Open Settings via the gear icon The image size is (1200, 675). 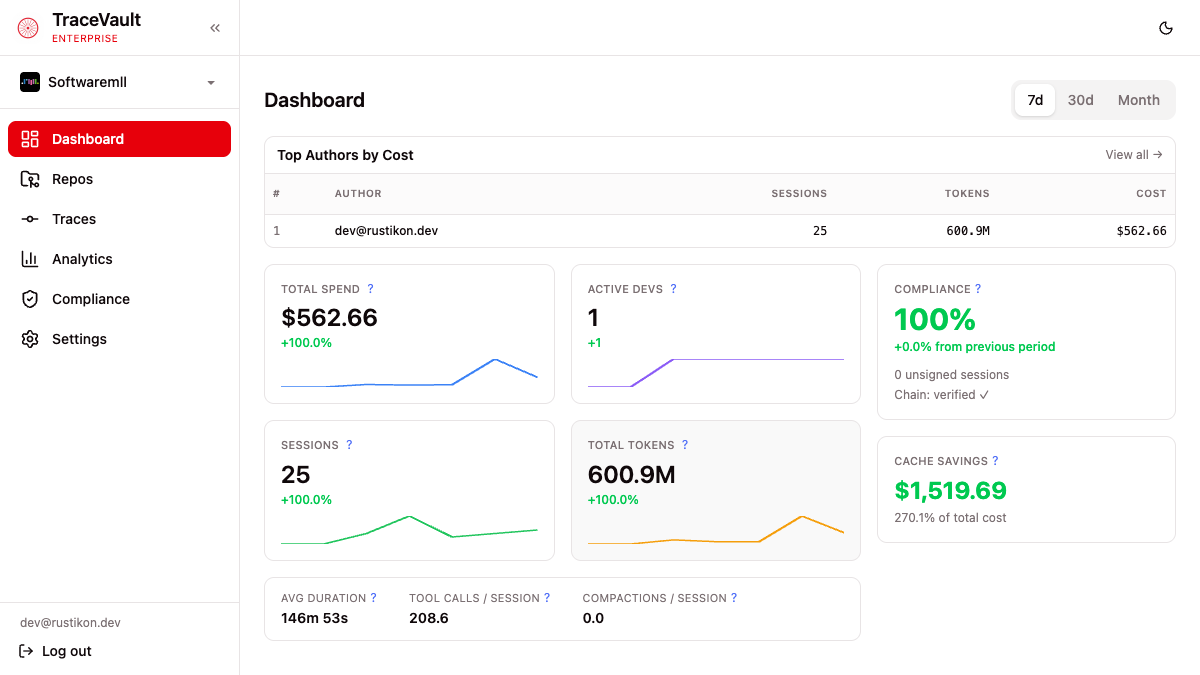pyautogui.click(x=31, y=338)
